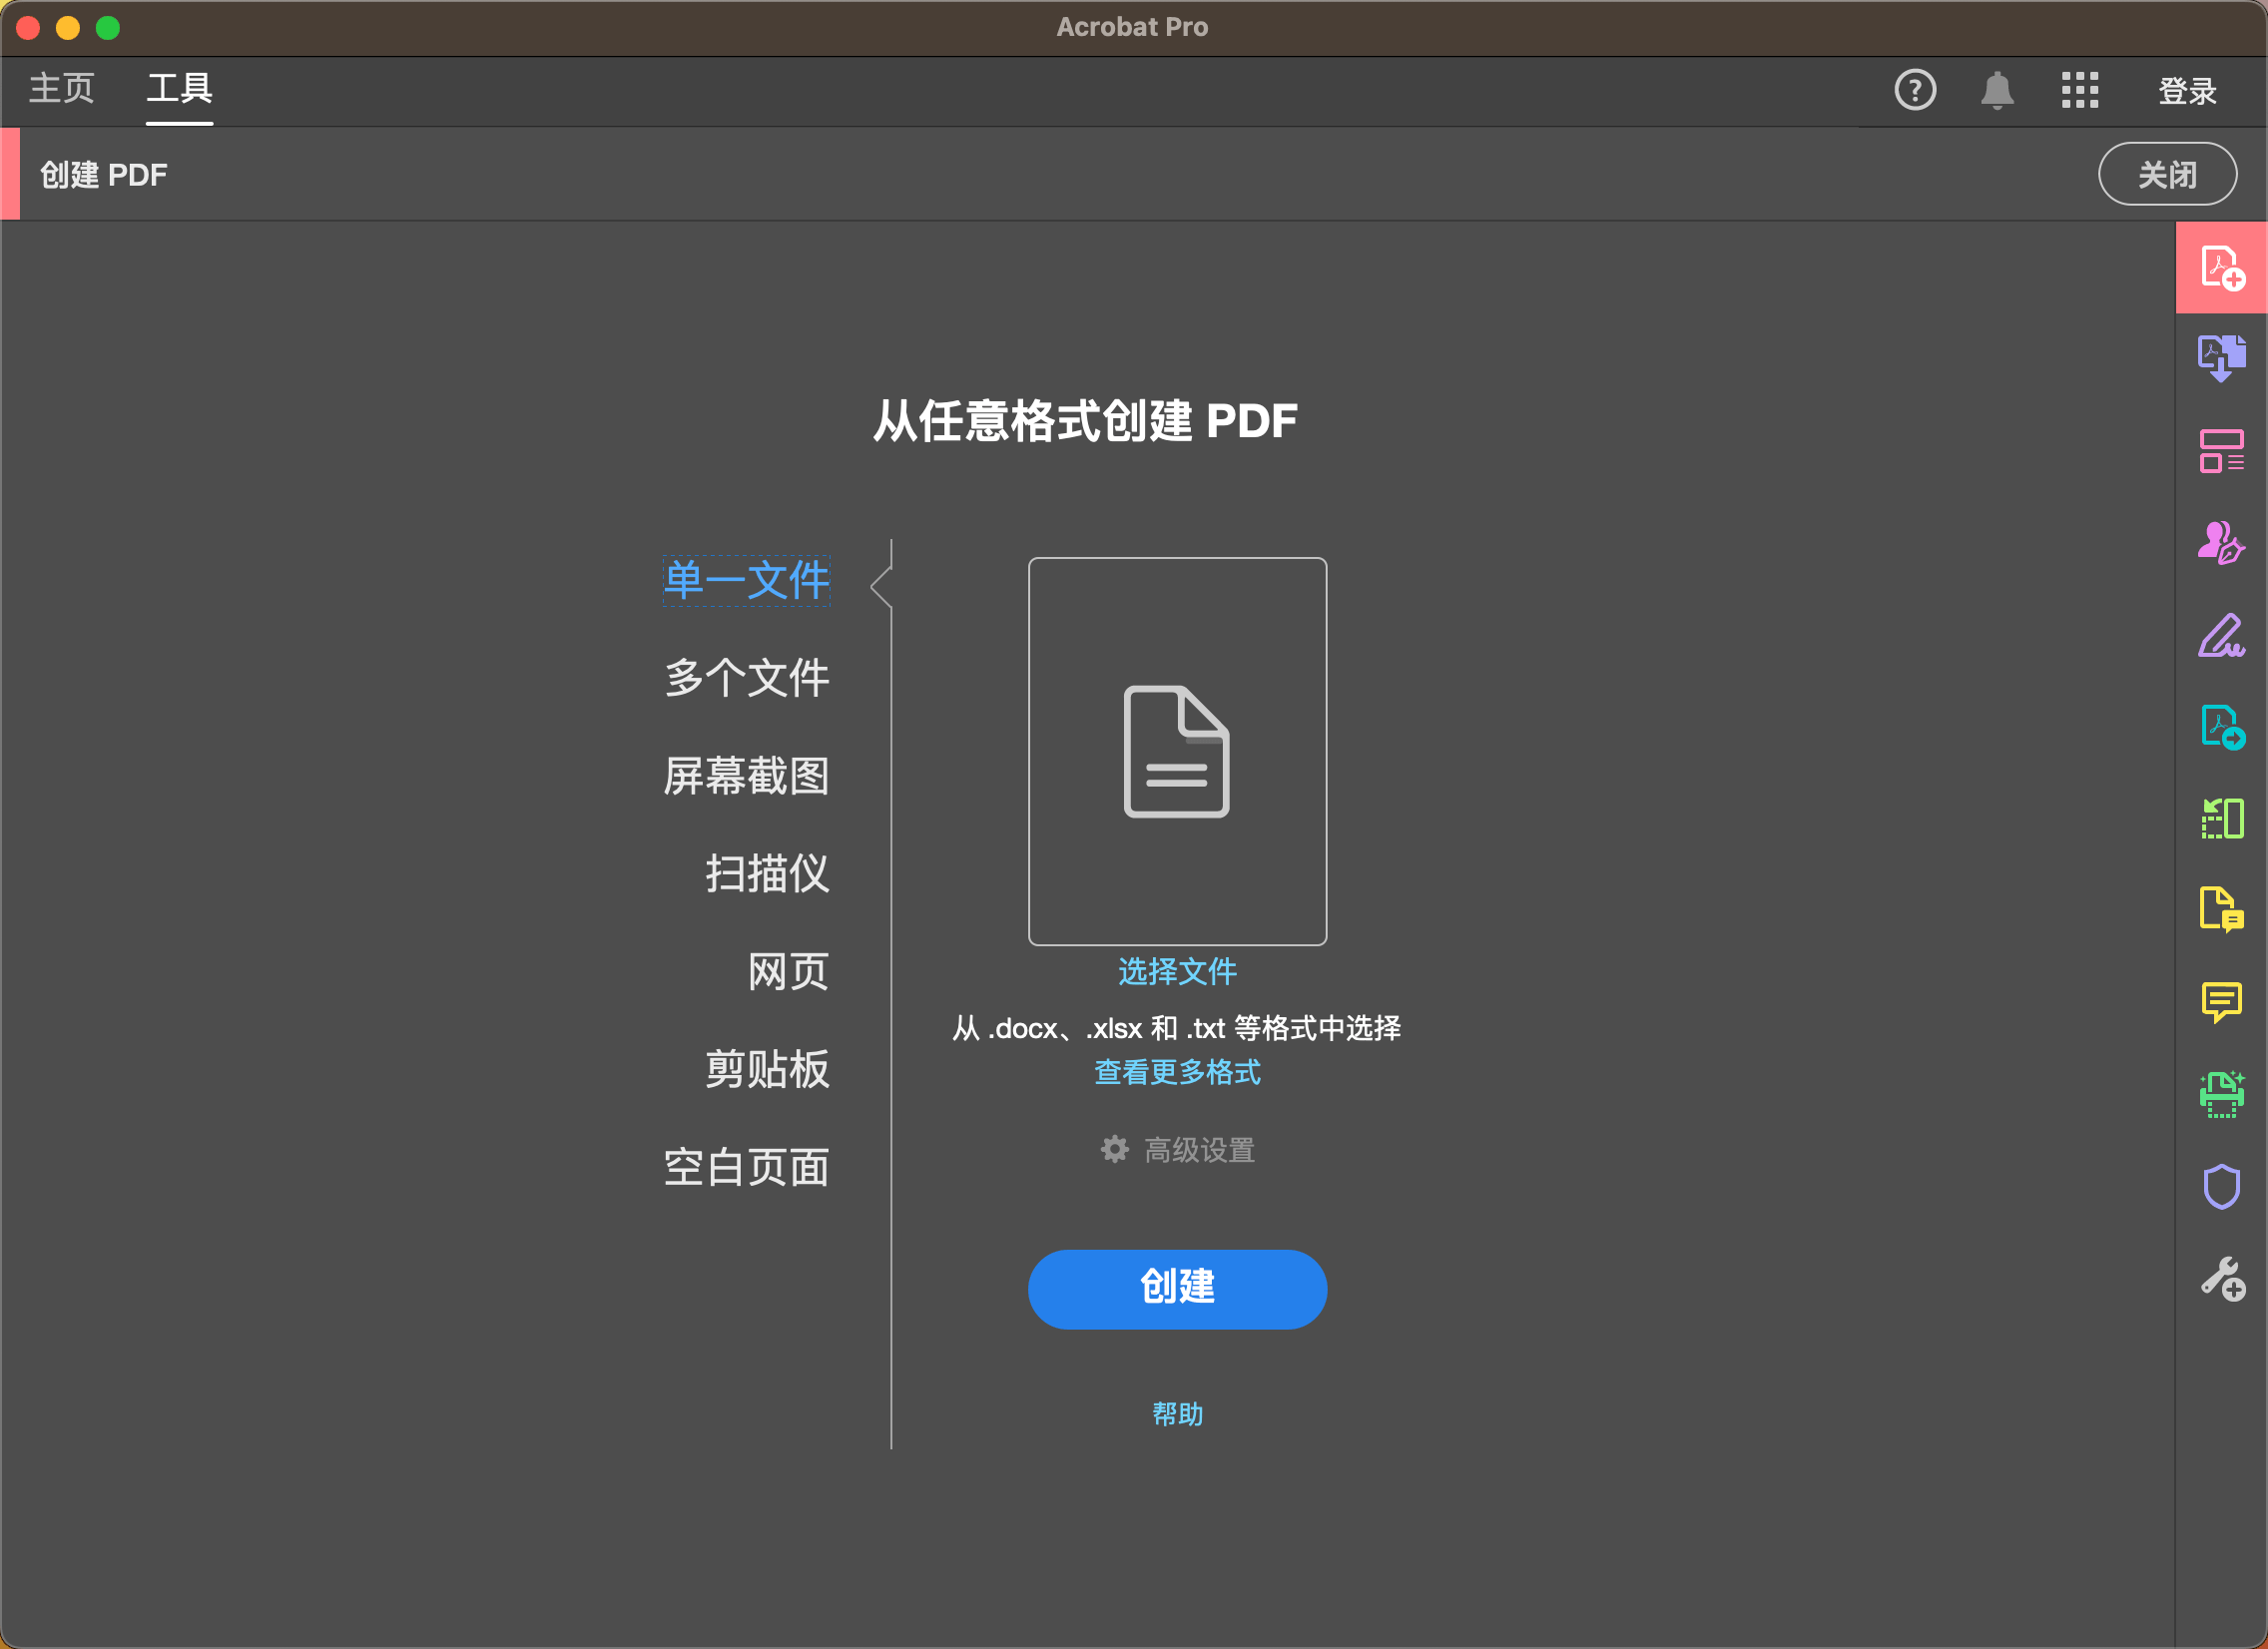Image resolution: width=2268 pixels, height=1649 pixels.
Task: Switch to the 主页 tab
Action: (62, 89)
